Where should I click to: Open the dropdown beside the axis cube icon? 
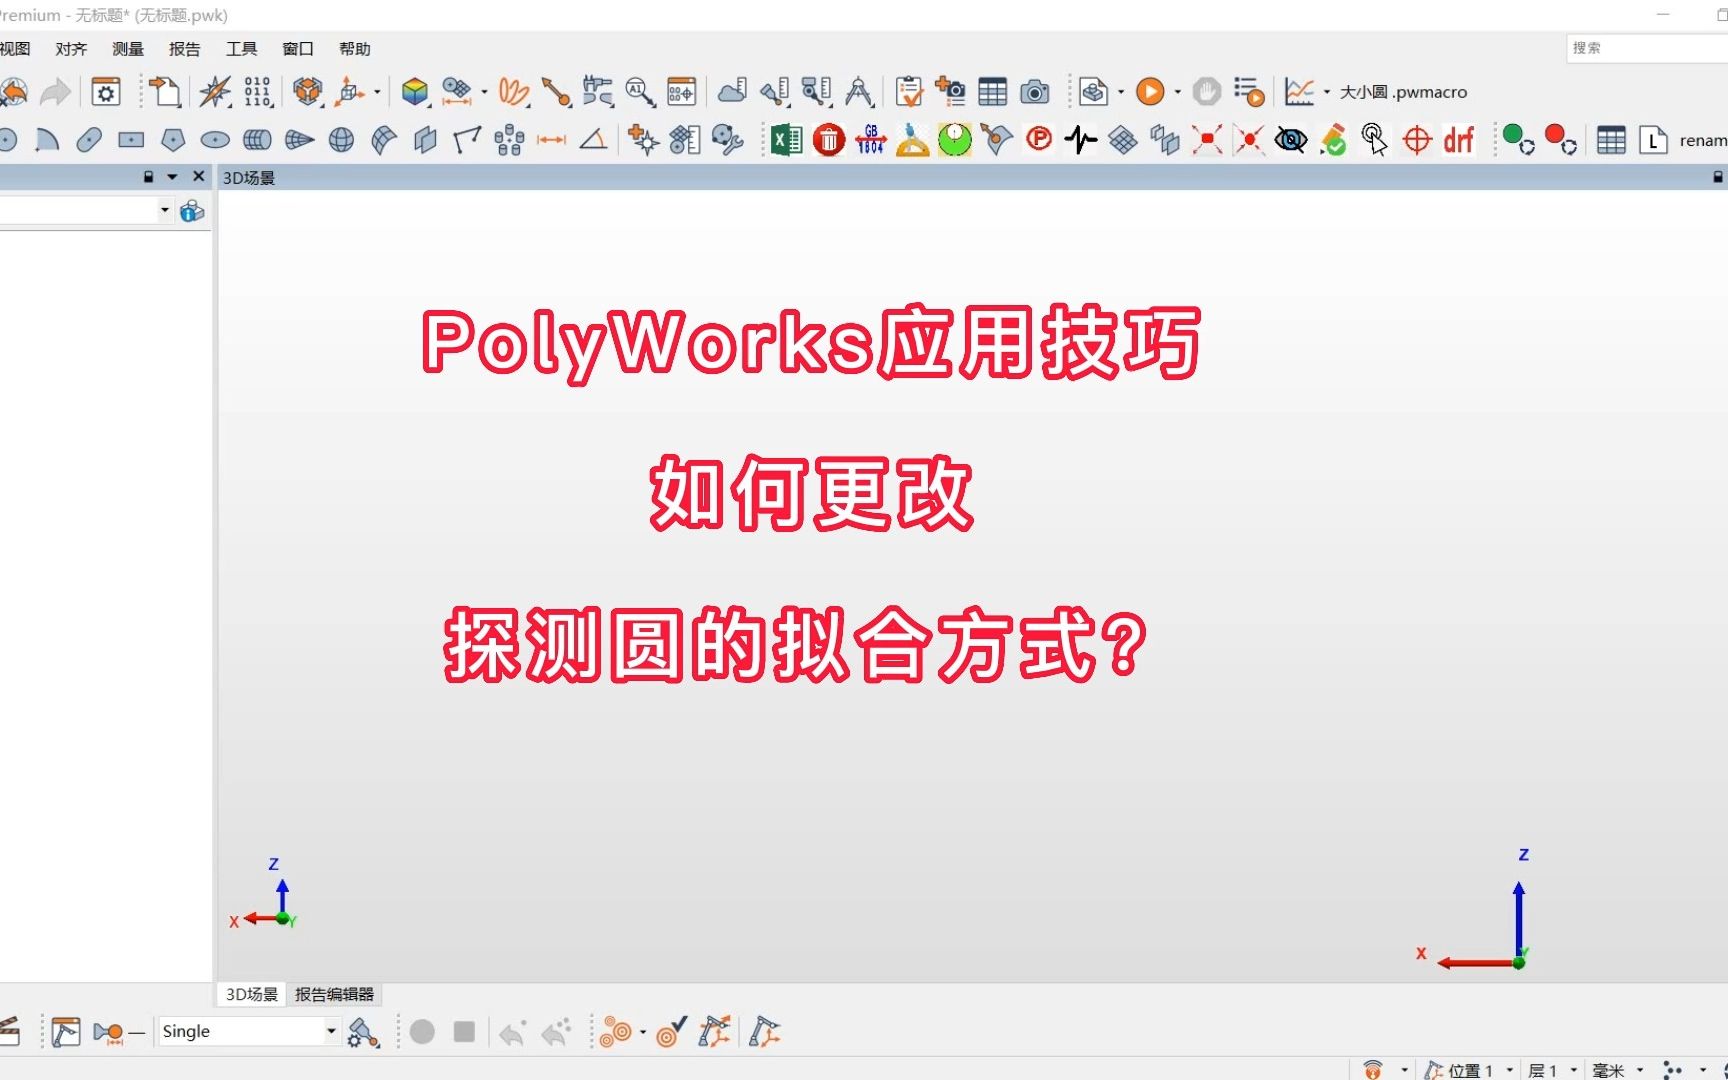coord(377,92)
